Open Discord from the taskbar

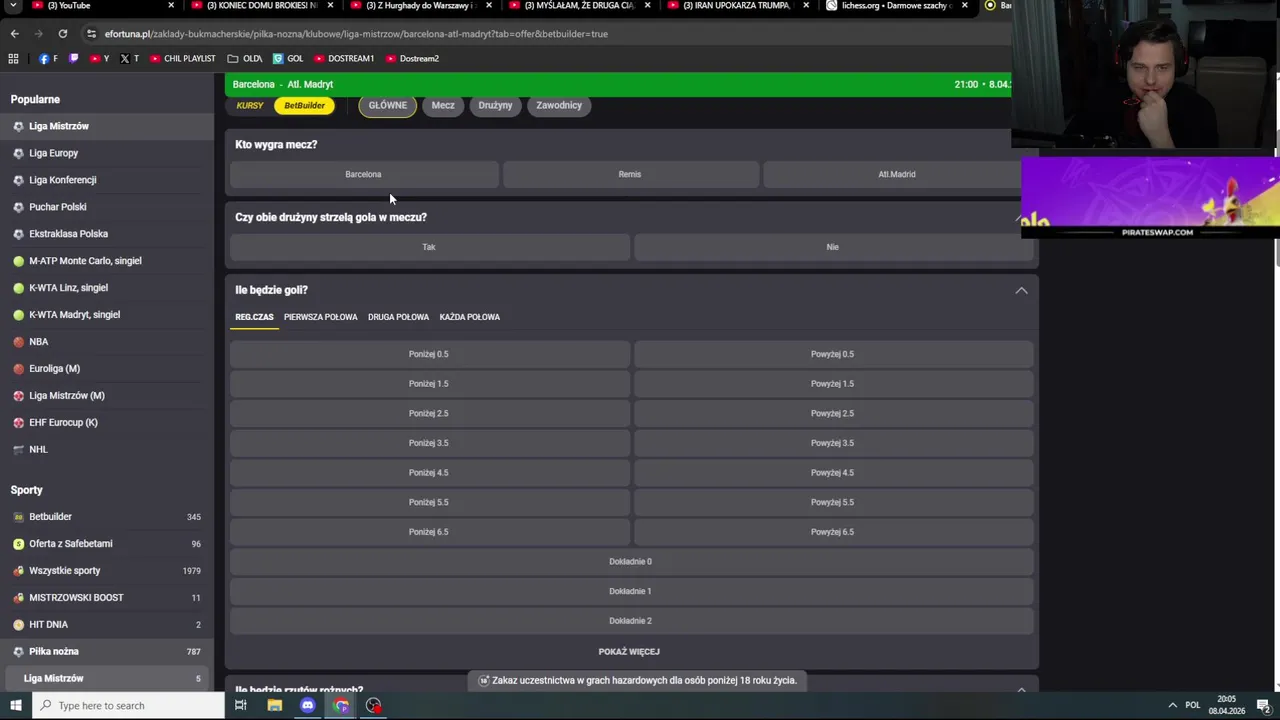point(307,705)
